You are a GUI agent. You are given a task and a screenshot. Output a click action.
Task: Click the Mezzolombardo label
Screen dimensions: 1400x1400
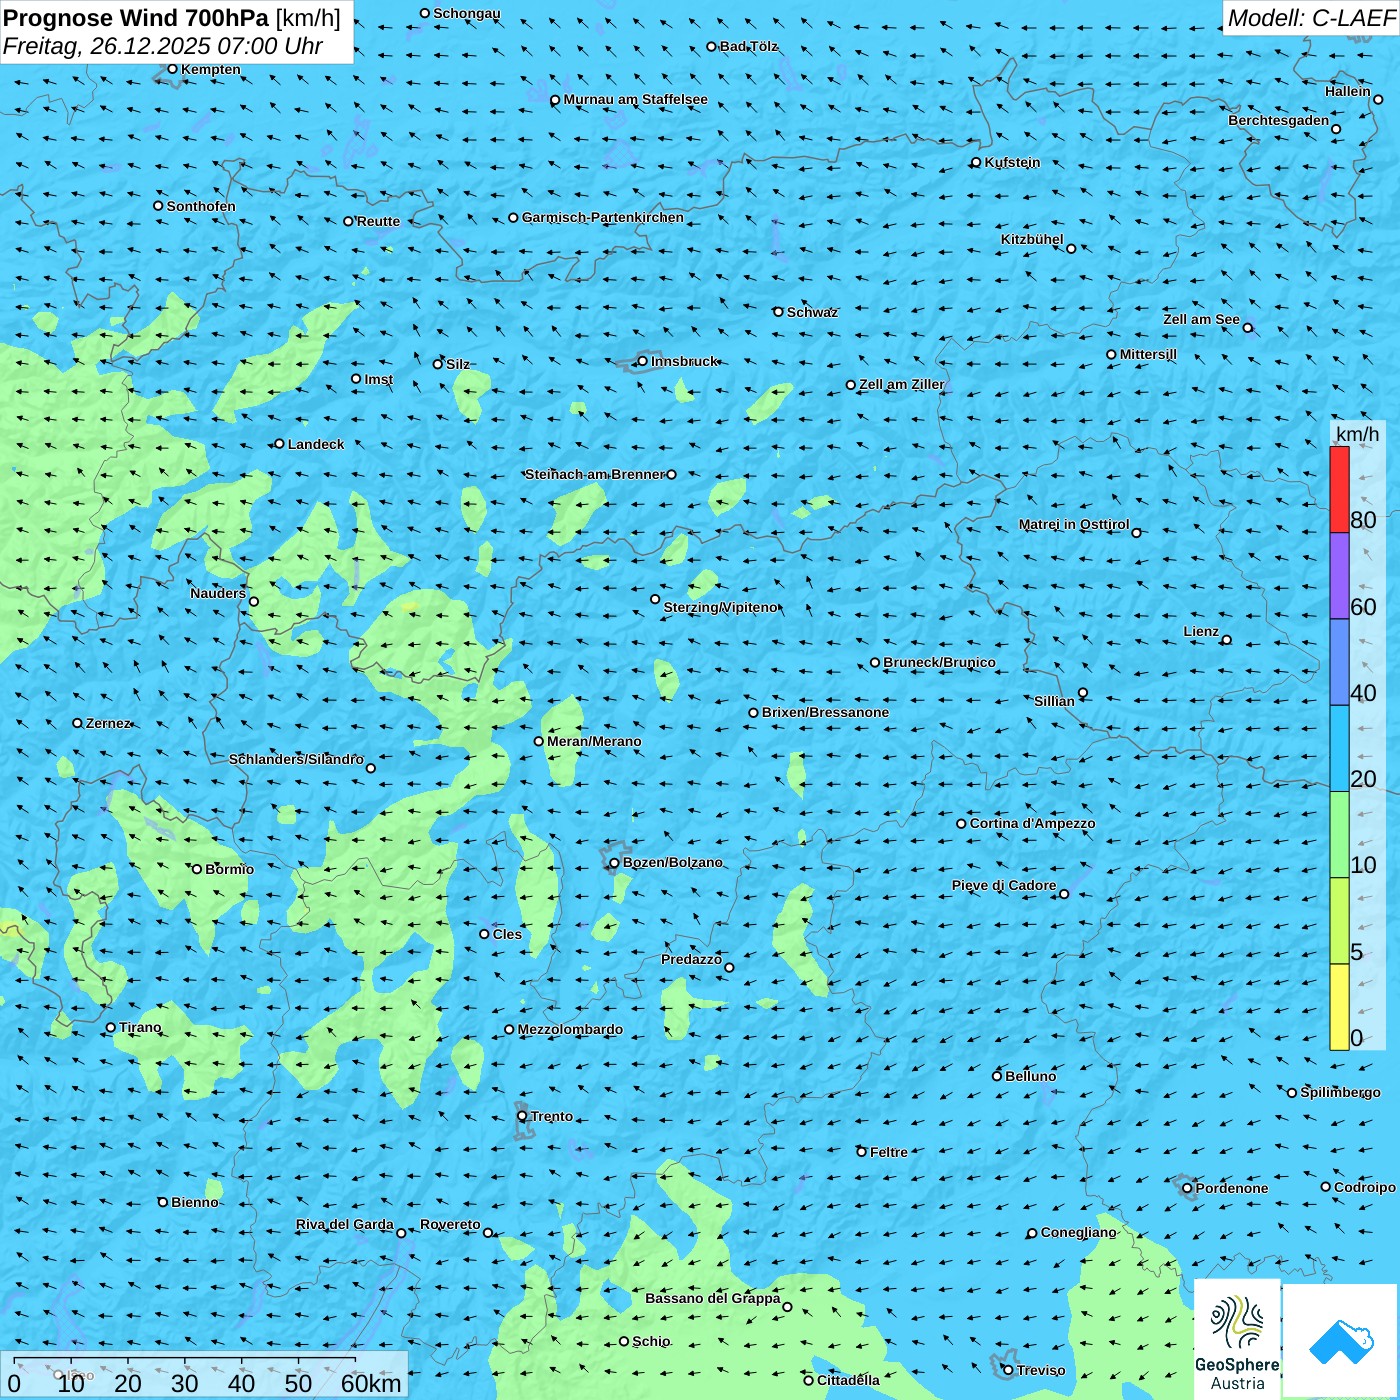click(570, 1029)
